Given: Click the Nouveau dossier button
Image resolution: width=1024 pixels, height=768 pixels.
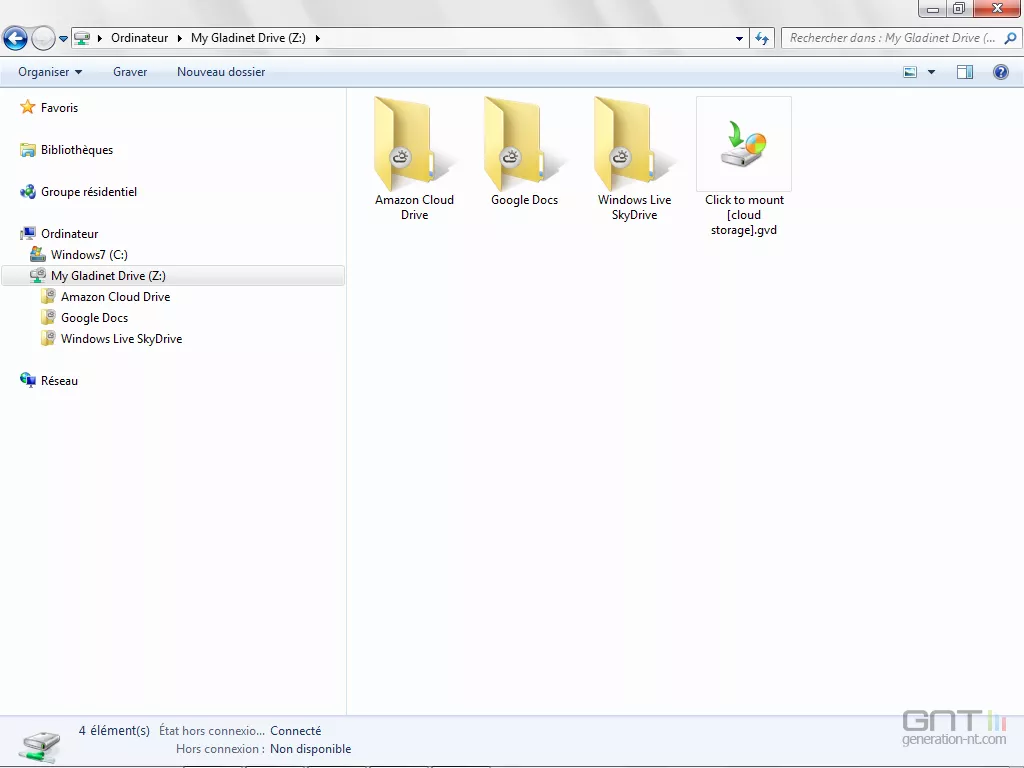Looking at the screenshot, I should pos(221,72).
